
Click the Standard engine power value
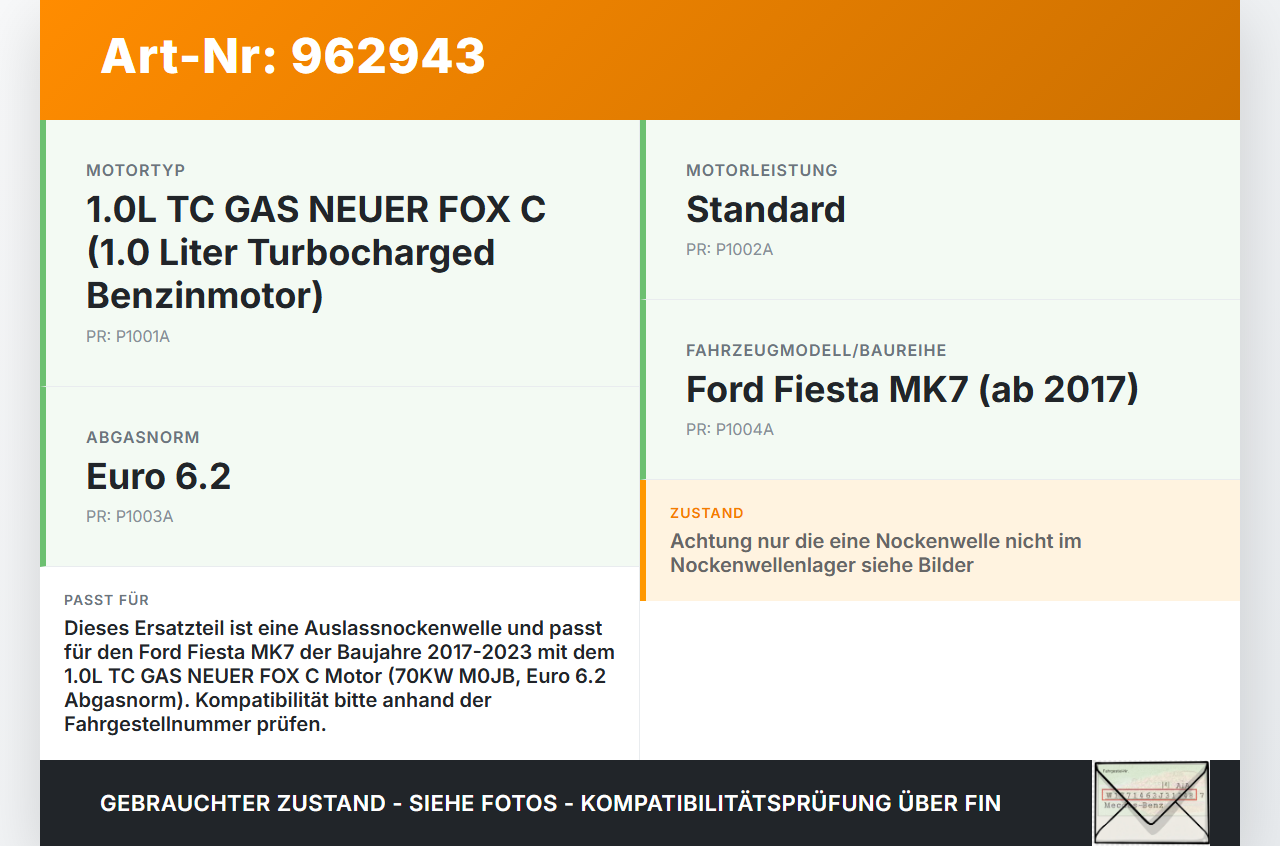[x=765, y=209]
